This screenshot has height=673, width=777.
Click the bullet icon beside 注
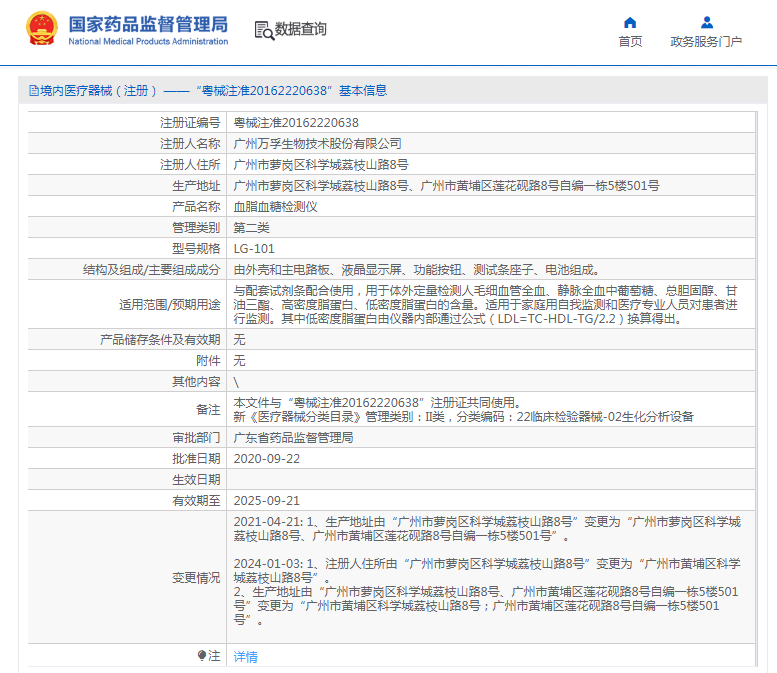point(201,656)
